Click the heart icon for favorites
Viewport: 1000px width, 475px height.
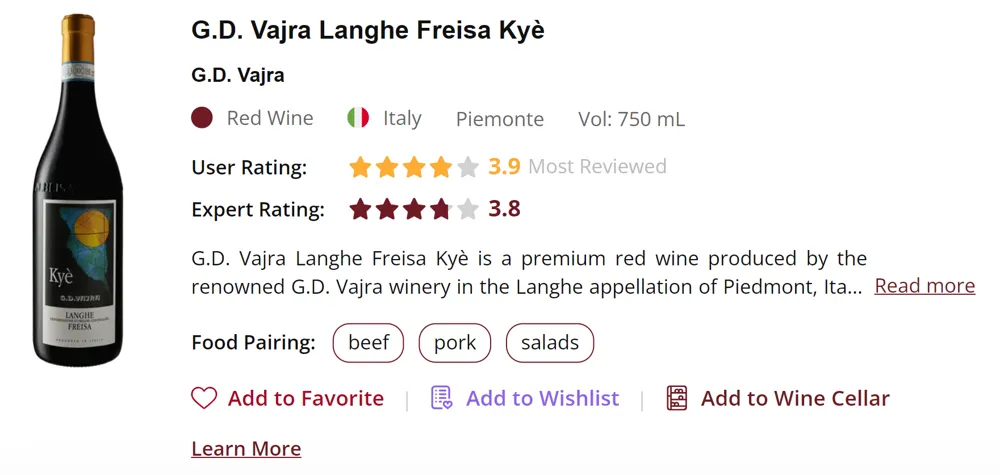[204, 398]
